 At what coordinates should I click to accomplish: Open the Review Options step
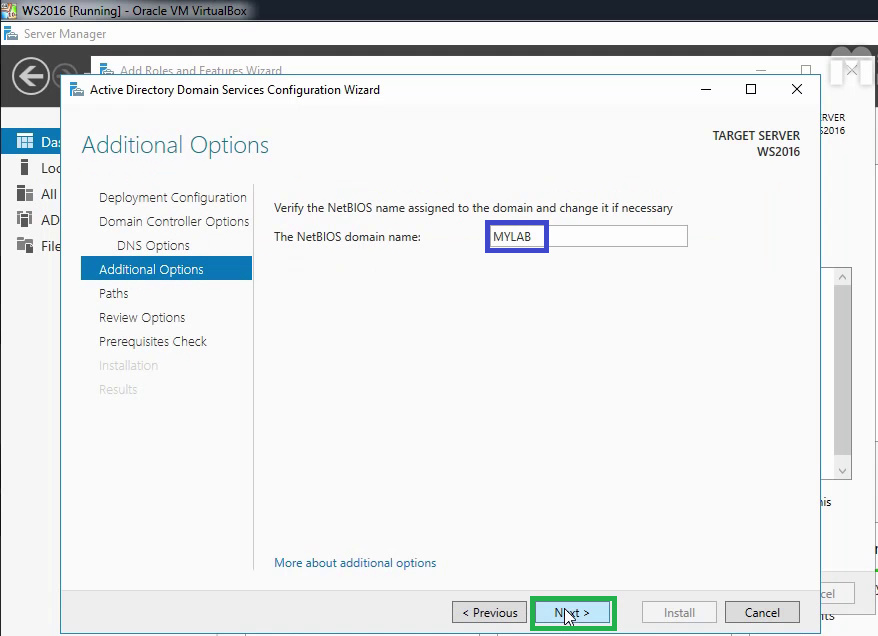[x=142, y=317]
